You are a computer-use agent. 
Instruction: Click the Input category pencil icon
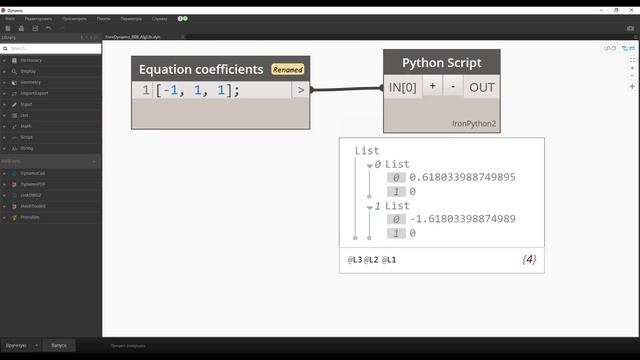click(14, 104)
